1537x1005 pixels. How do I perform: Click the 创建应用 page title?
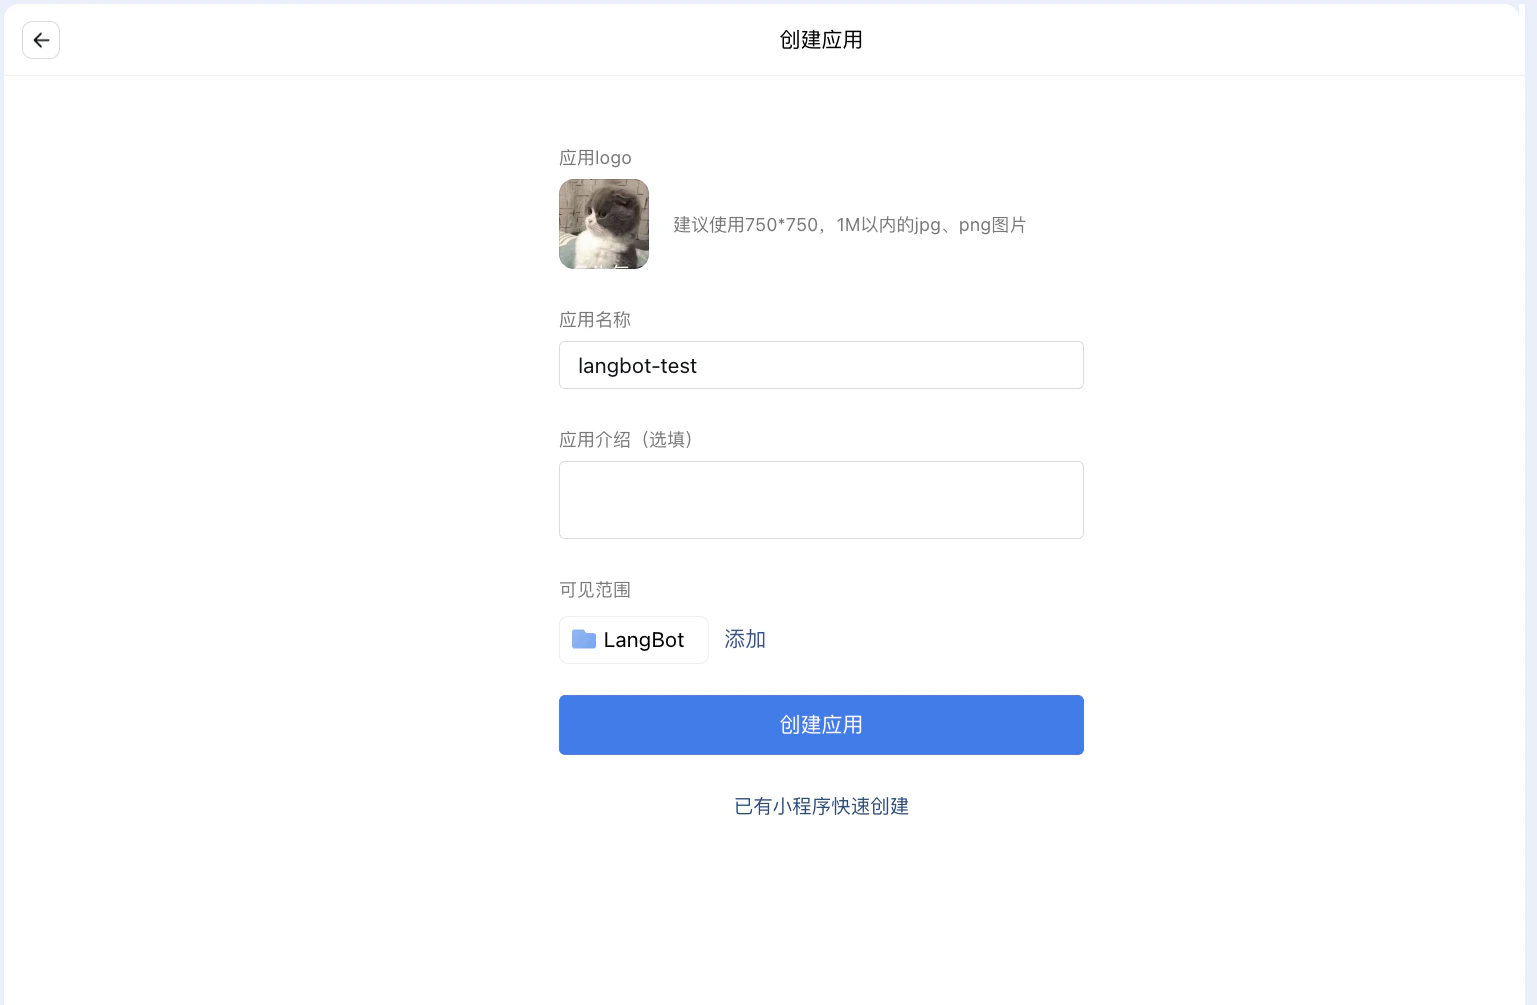tap(820, 40)
